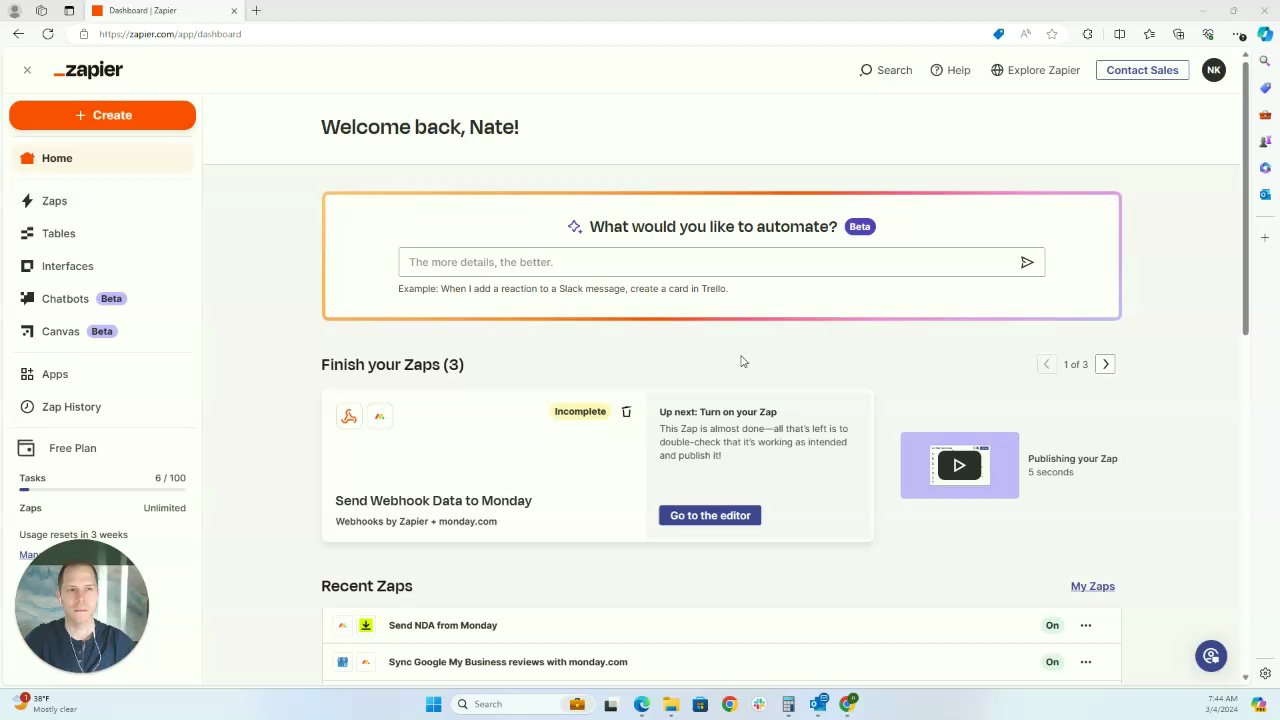
Task: Open options for Send NDA from Monday
Action: point(1086,625)
